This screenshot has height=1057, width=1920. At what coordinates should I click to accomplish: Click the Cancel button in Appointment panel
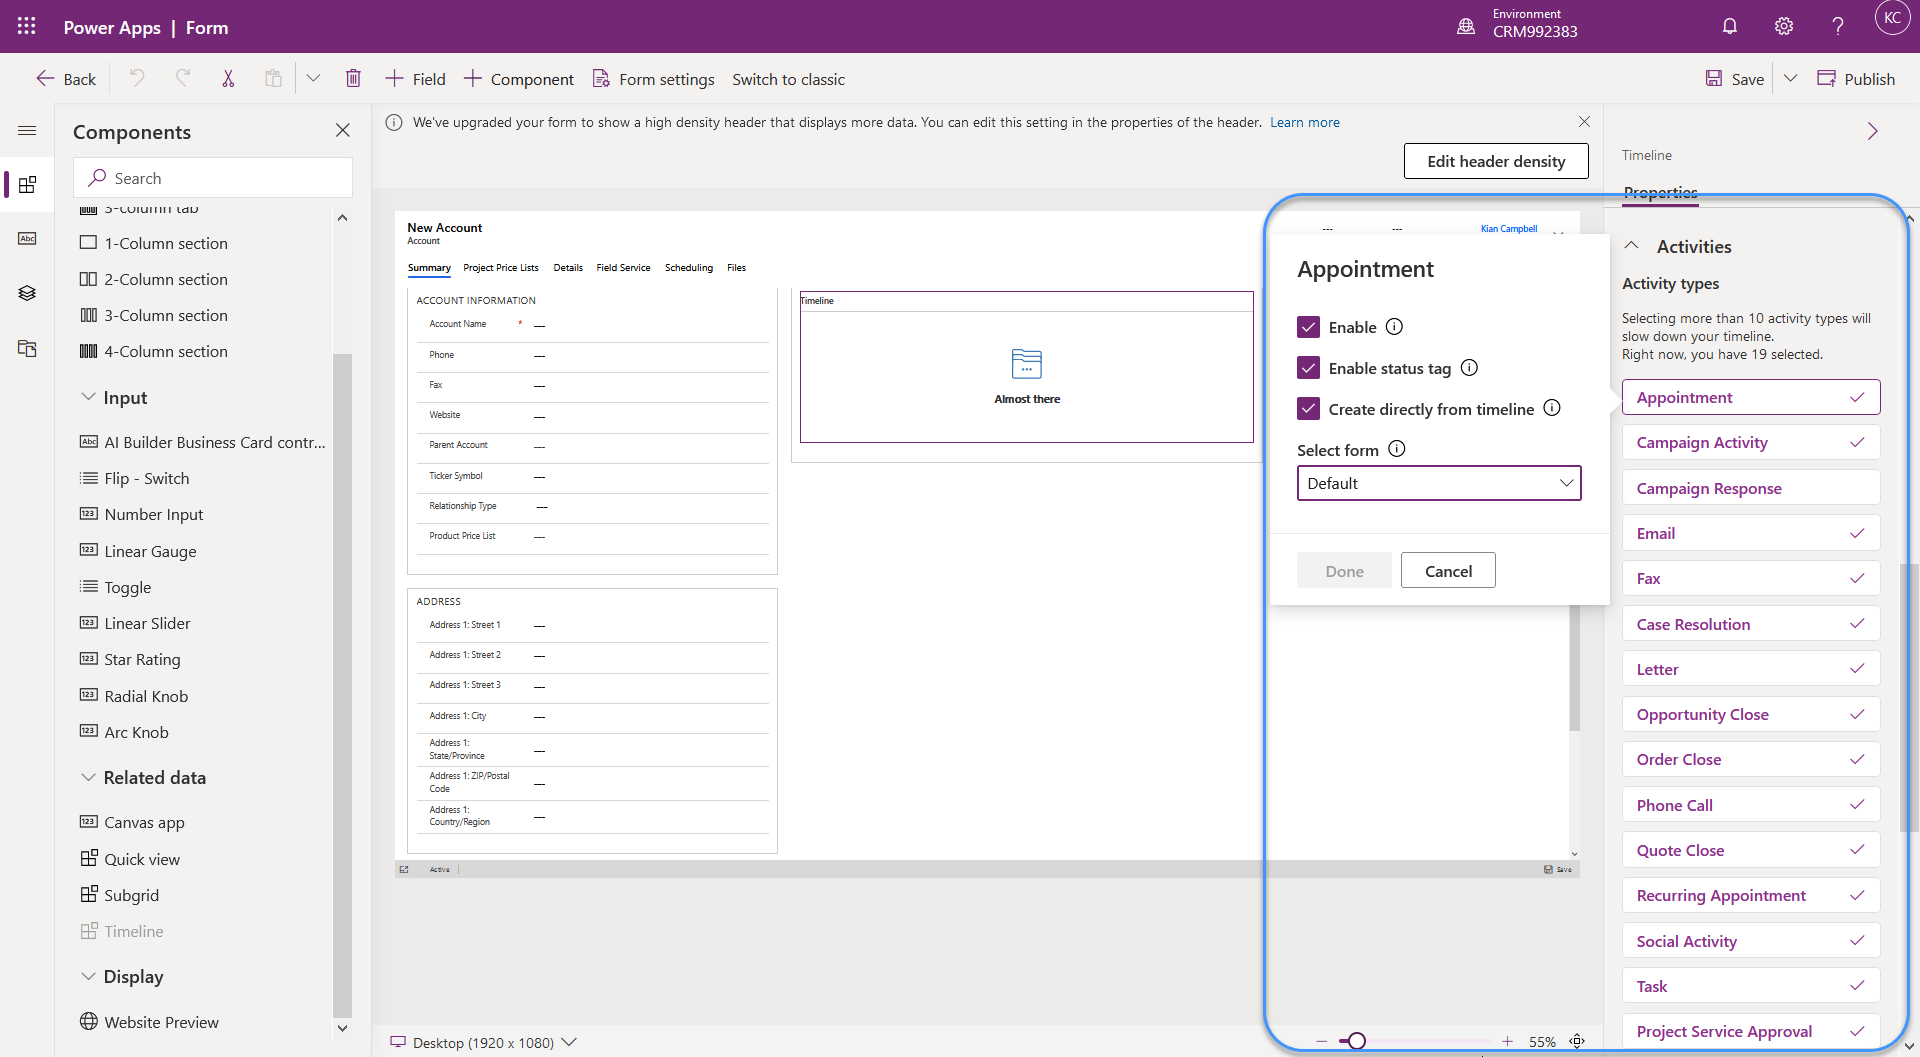[1447, 571]
